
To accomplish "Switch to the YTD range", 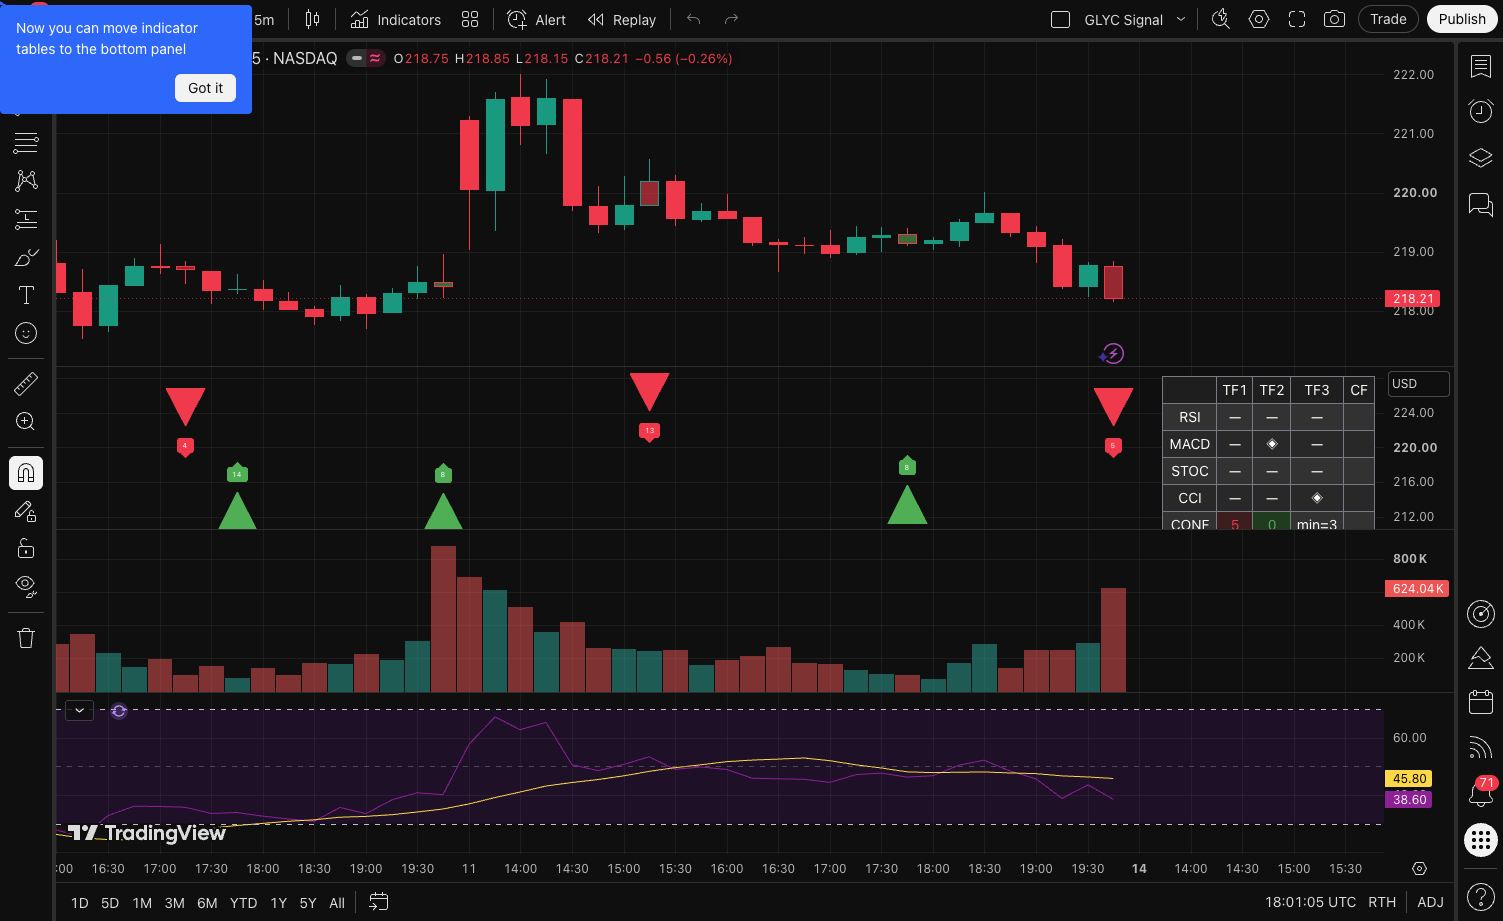I will (x=243, y=902).
